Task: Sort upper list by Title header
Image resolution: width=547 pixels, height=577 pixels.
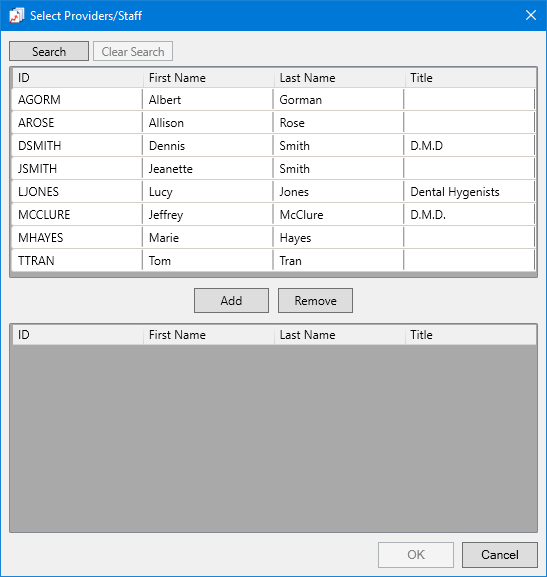Action: [x=470, y=78]
